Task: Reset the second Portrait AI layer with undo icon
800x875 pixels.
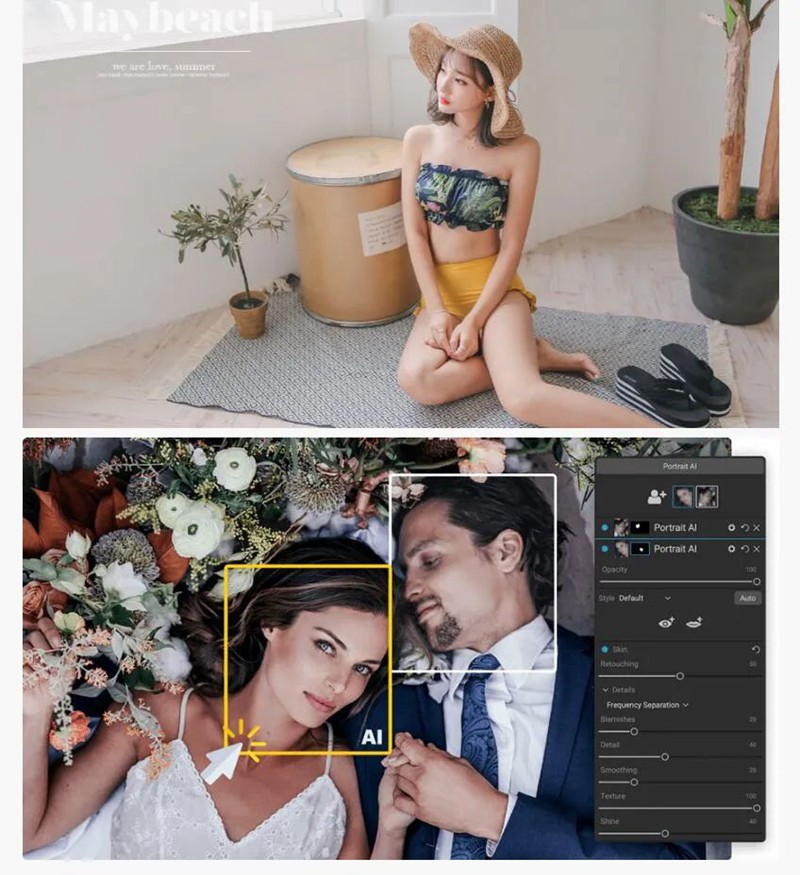Action: click(746, 549)
